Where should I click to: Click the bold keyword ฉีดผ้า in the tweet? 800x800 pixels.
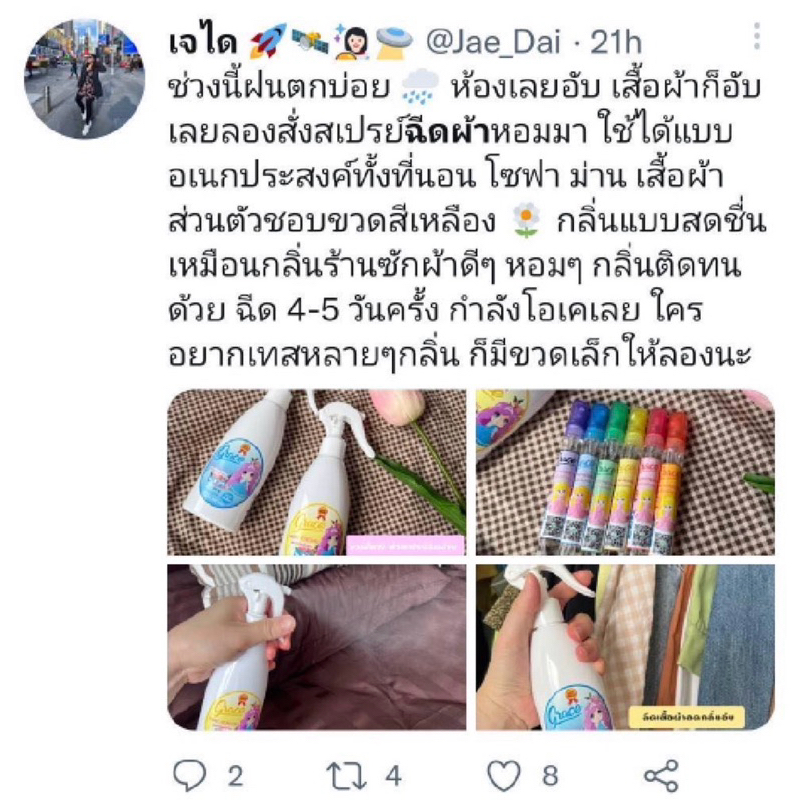coord(447,131)
